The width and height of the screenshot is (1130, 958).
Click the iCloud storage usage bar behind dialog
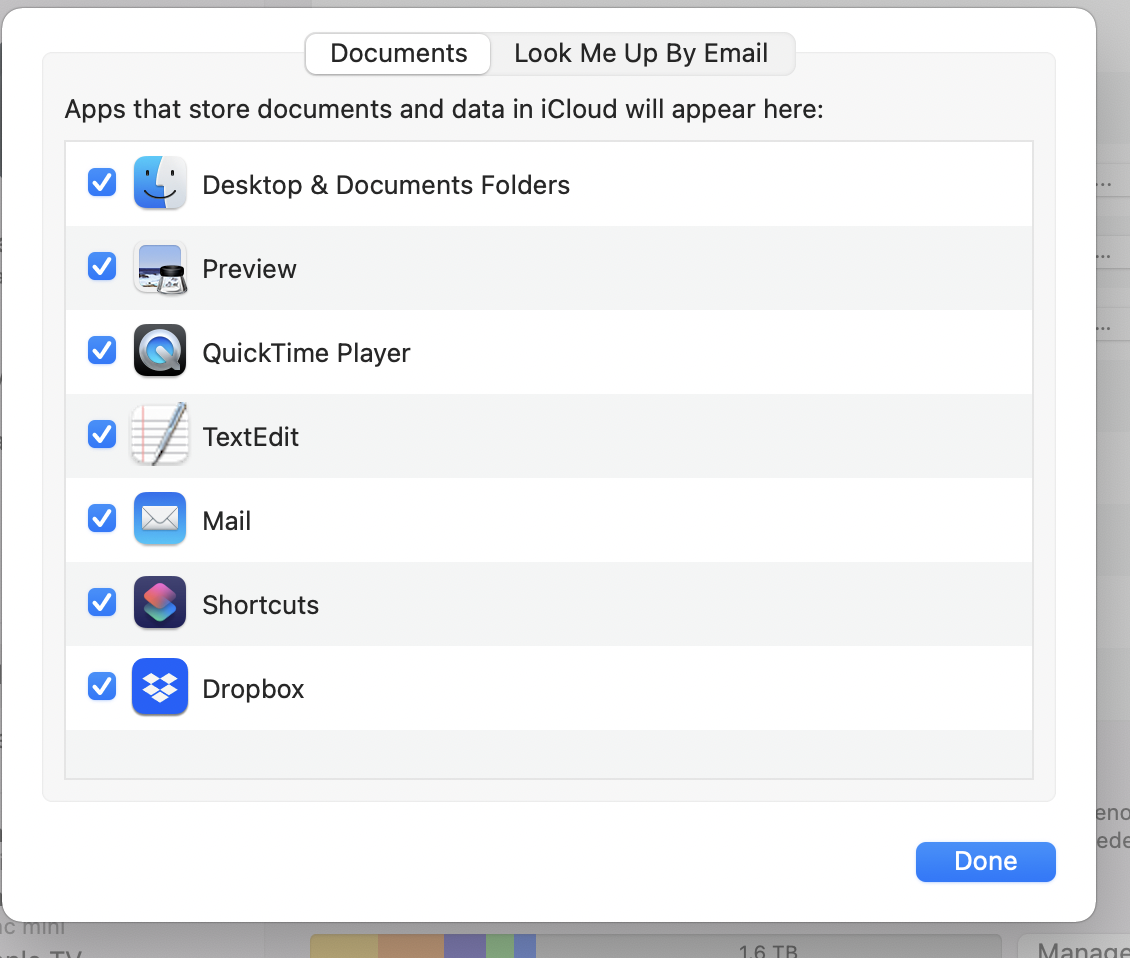pos(655,946)
